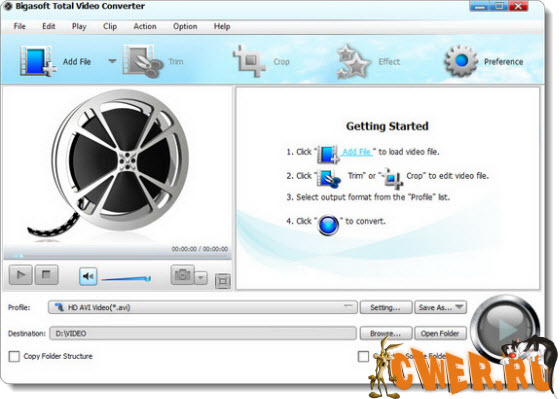Close the Bigasoft Total Video Converter window

pyautogui.click(x=519, y=6)
